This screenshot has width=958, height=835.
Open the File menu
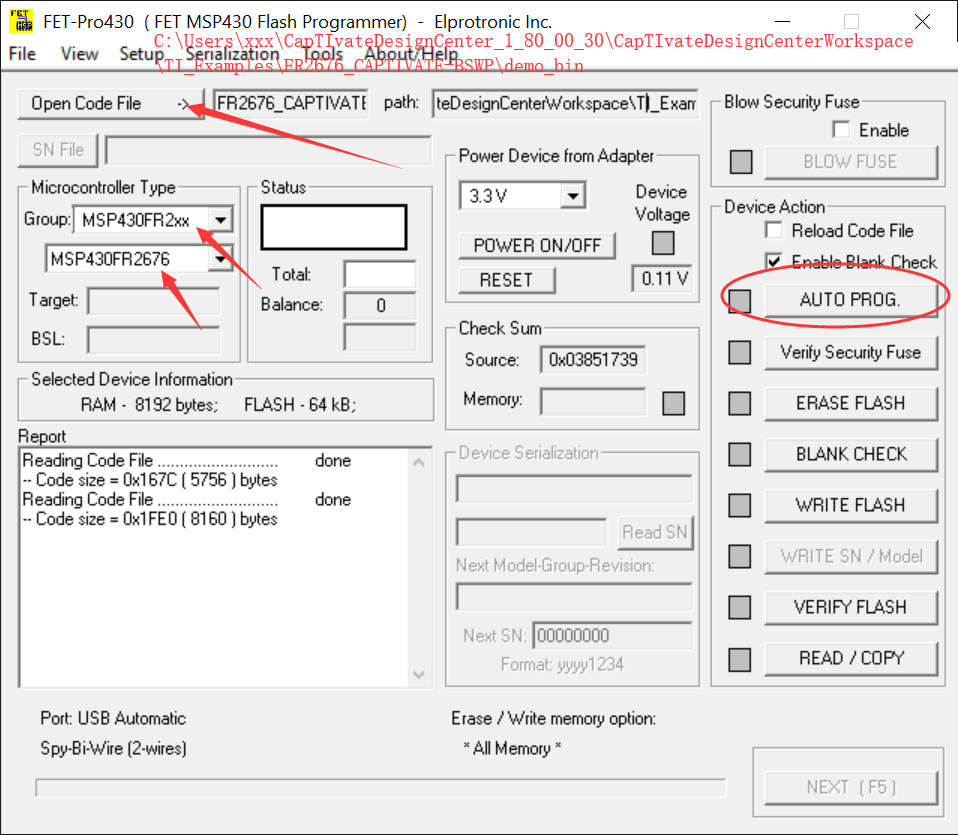click(x=23, y=54)
